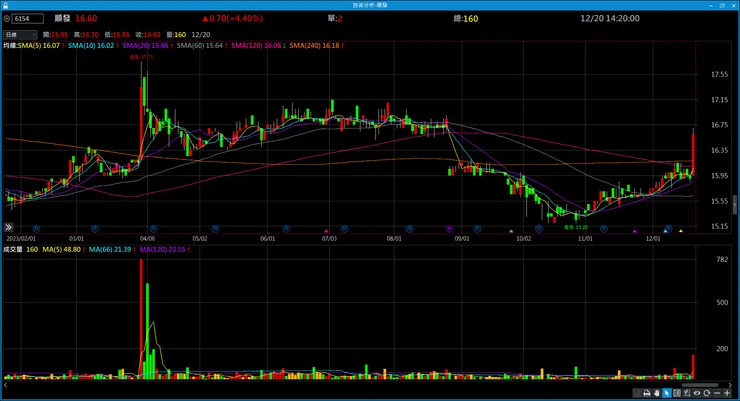The image size is (740, 401).
Task: Click the magenta triangle marker near 07/03
Action: [326, 231]
